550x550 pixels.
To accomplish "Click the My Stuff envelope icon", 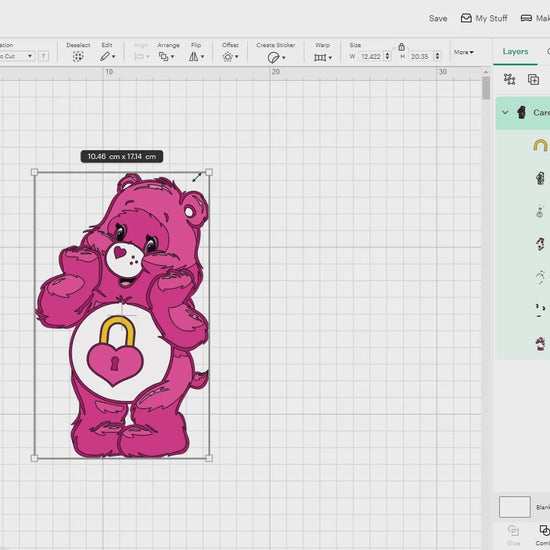I will click(466, 18).
